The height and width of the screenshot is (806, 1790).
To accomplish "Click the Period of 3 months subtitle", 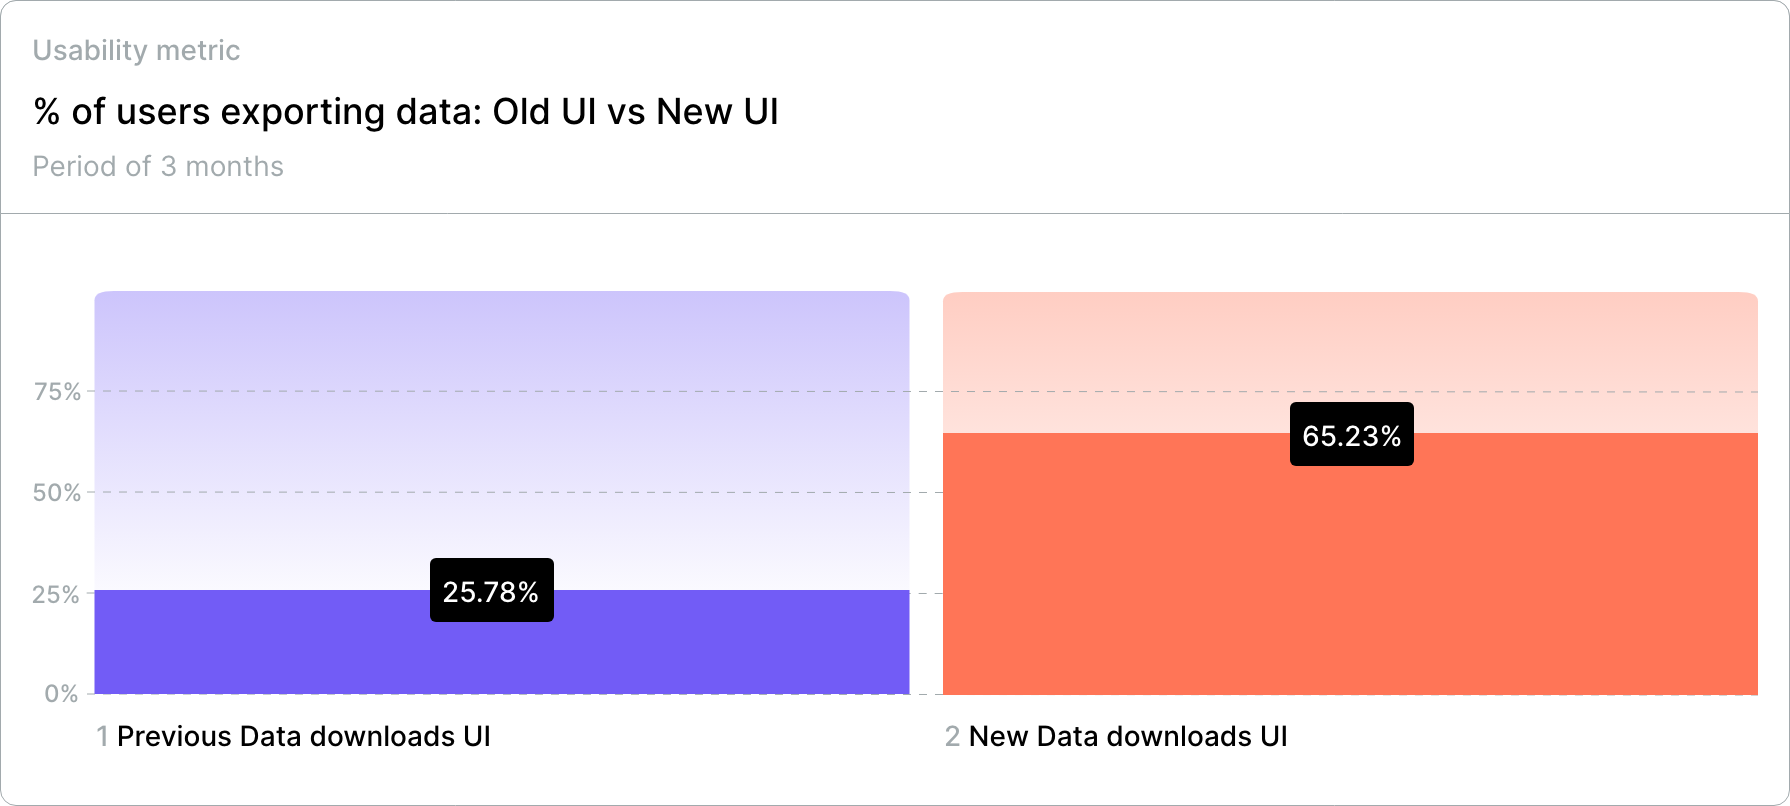I will 158,166.
